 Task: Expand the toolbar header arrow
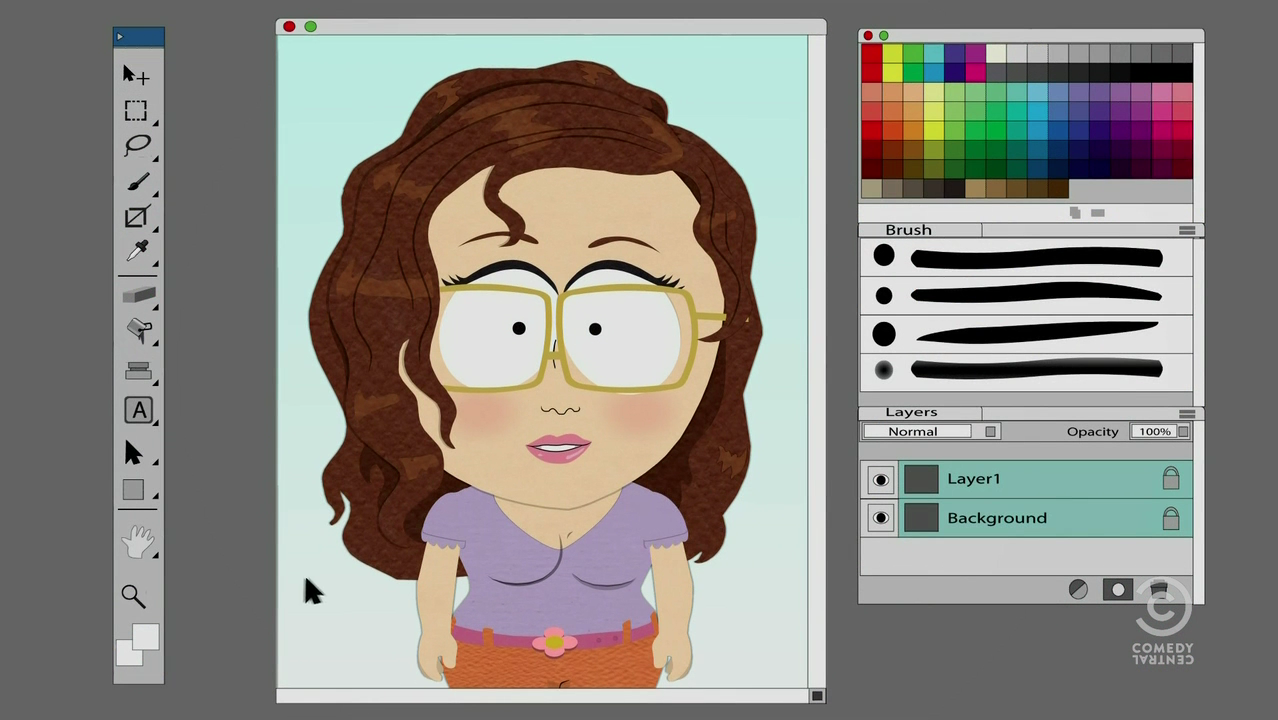pos(120,37)
